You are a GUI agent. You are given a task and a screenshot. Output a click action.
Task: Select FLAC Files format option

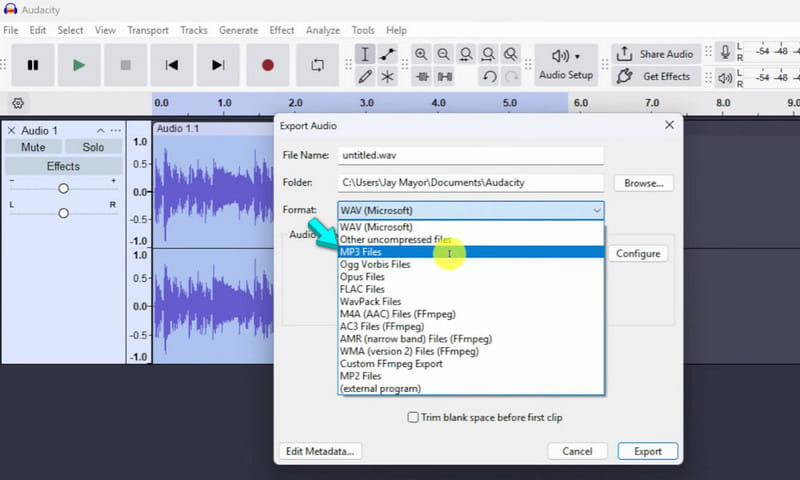coord(471,289)
